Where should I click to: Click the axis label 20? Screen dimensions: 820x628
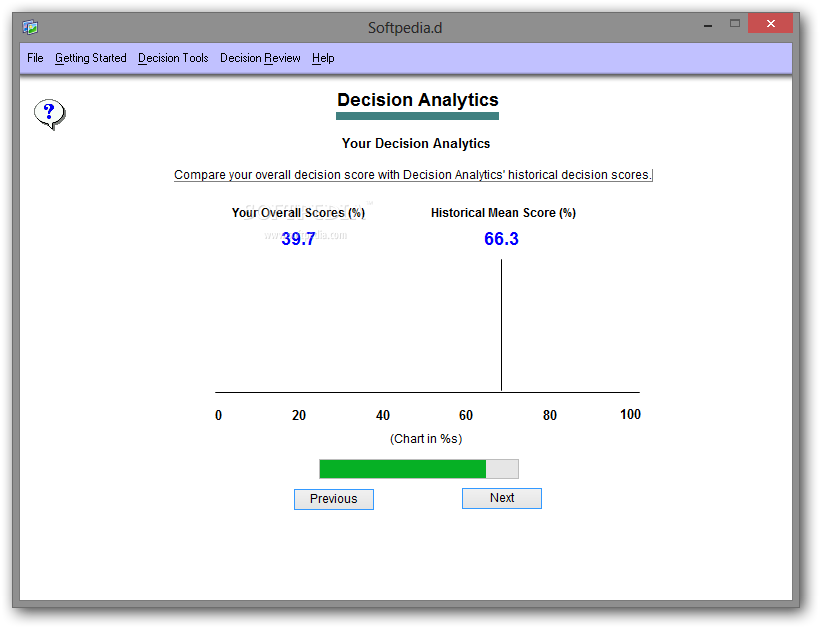click(299, 415)
